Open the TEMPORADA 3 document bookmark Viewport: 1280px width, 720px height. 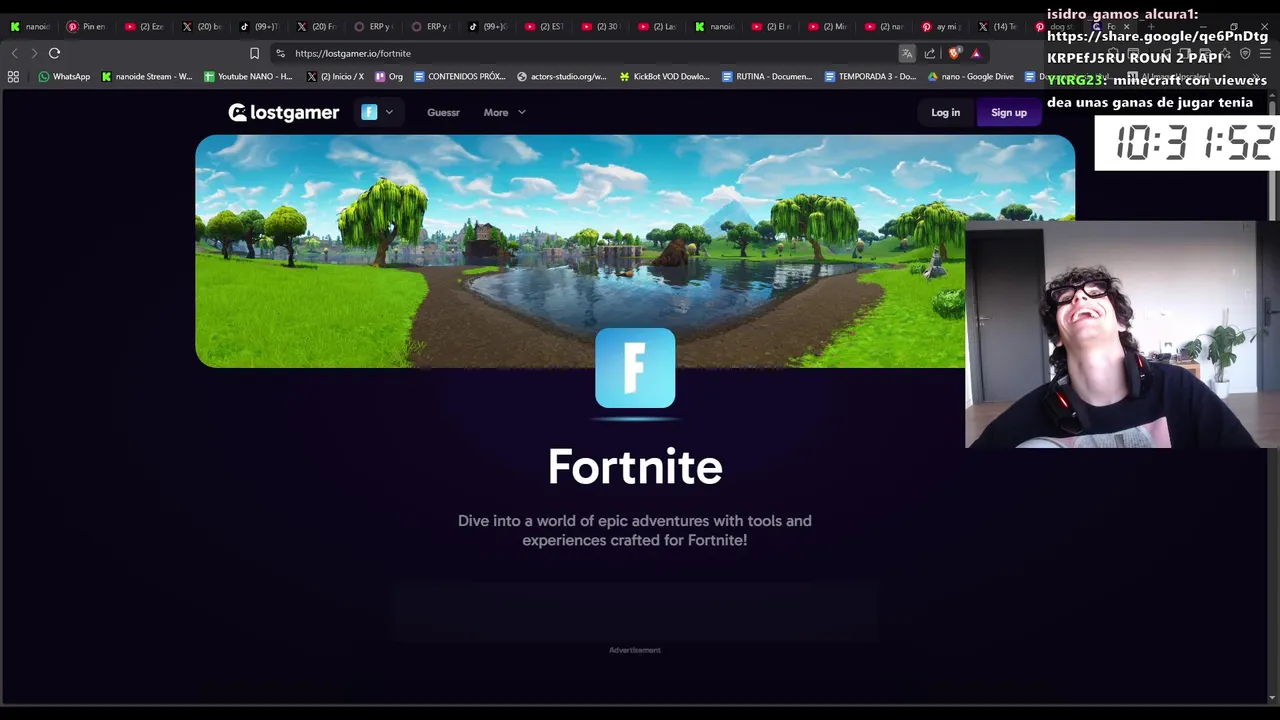tap(870, 76)
